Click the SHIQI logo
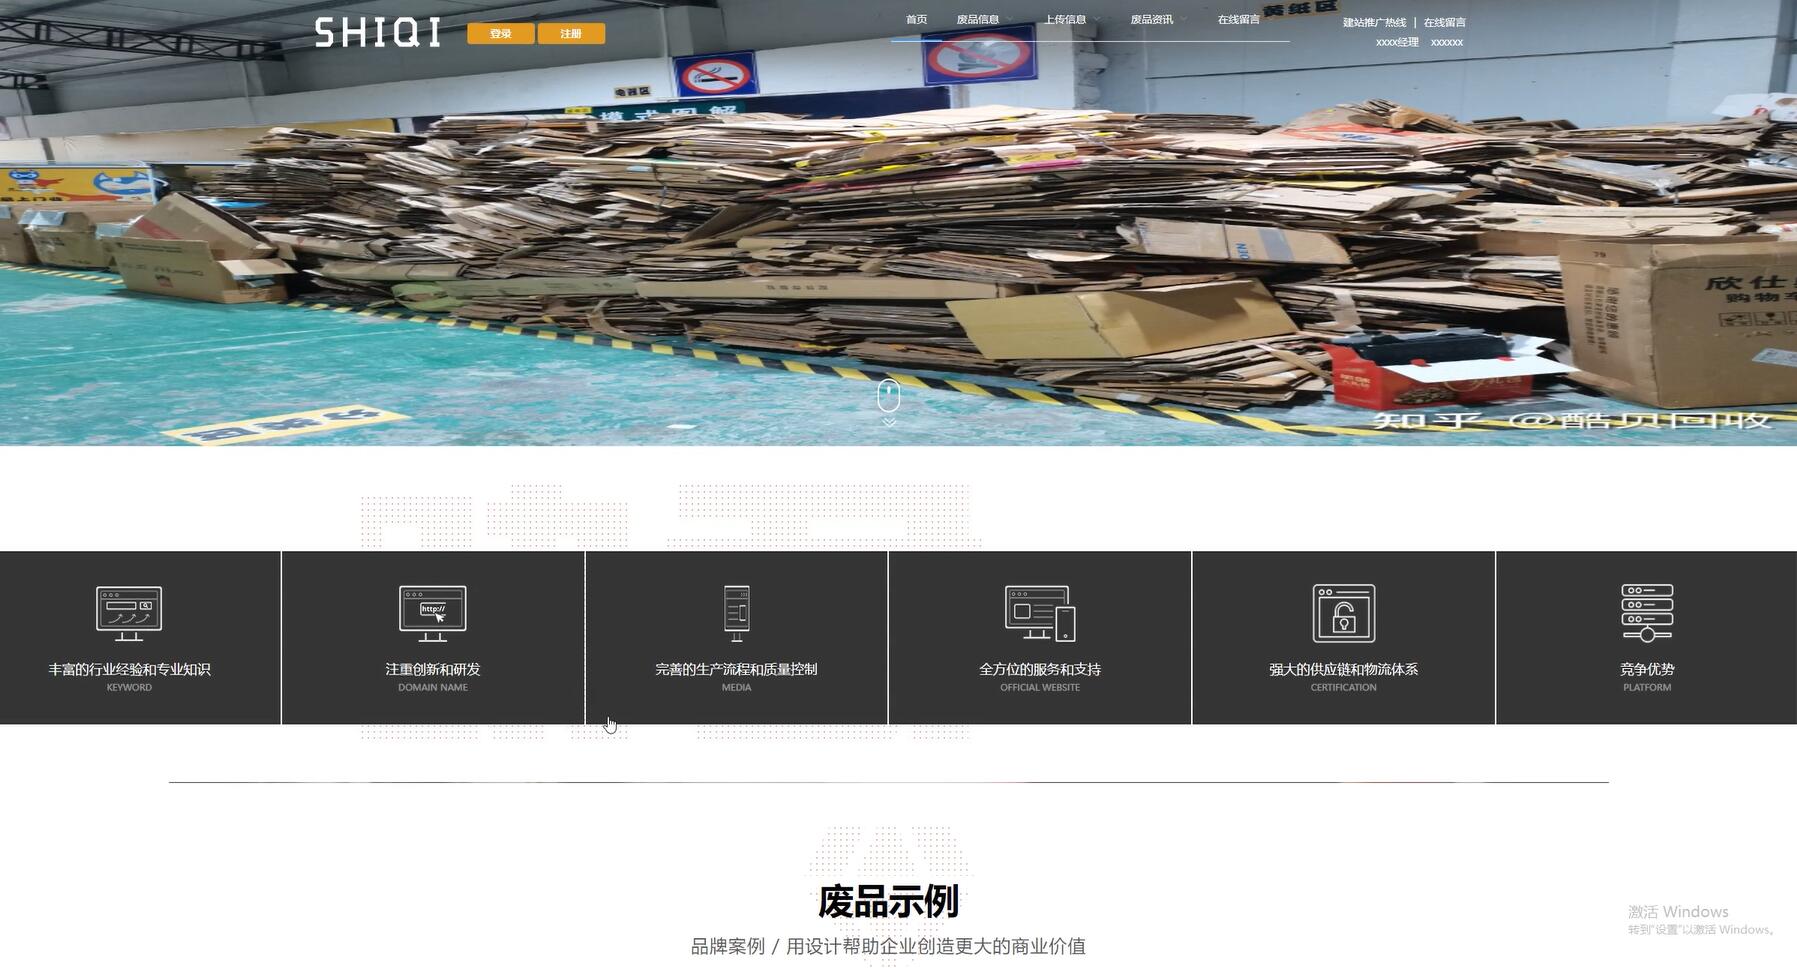This screenshot has width=1797, height=968. 378,31
